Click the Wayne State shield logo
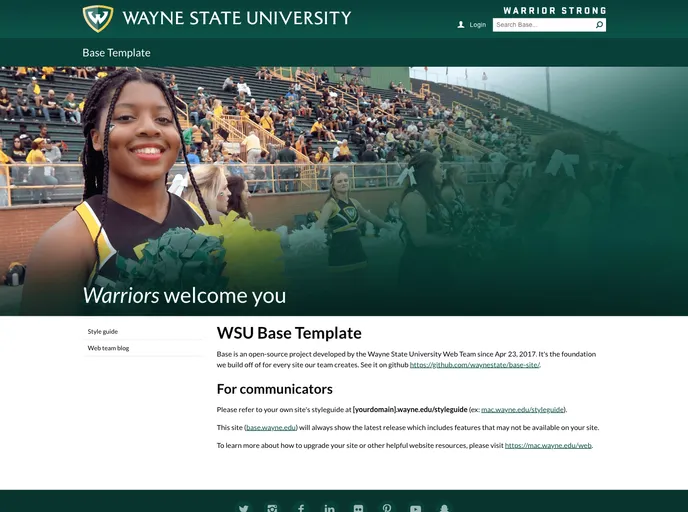 [x=98, y=18]
